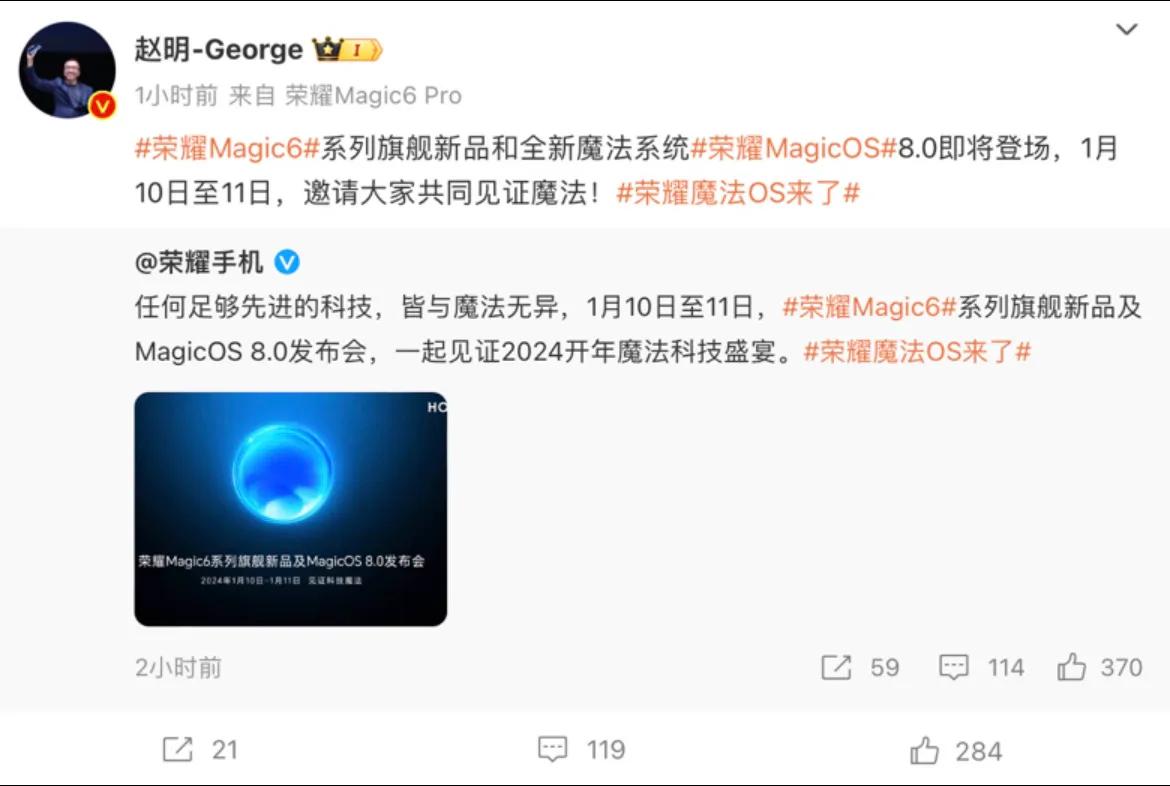The height and width of the screenshot is (786, 1170).
Task: Open the first #荣耀Magic6# hashtag in the post
Action: tap(227, 148)
